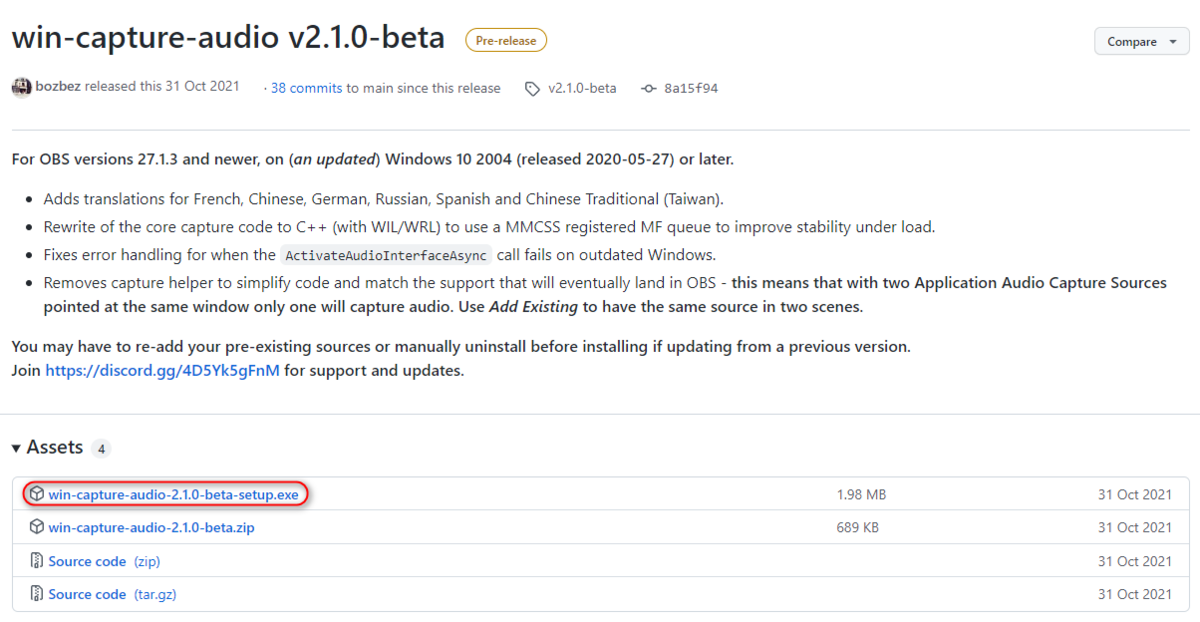Download win-capture-audio-2.1.0-beta-setup.exe
This screenshot has width=1200, height=622.
pyautogui.click(x=173, y=494)
